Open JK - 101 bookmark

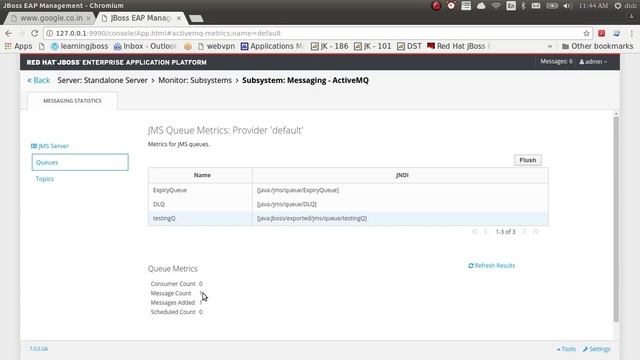tap(373, 46)
